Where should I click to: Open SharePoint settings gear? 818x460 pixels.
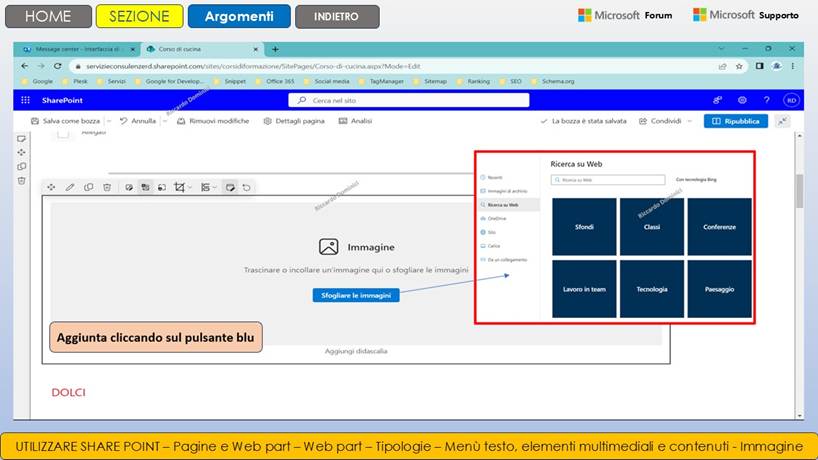pos(742,100)
